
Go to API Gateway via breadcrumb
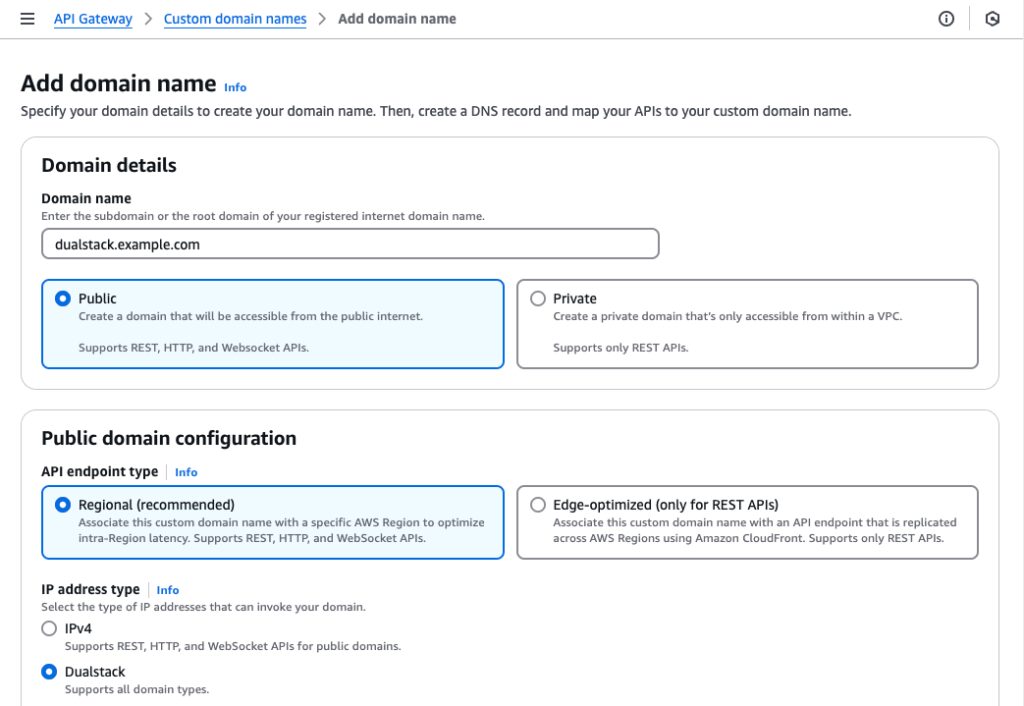93,18
